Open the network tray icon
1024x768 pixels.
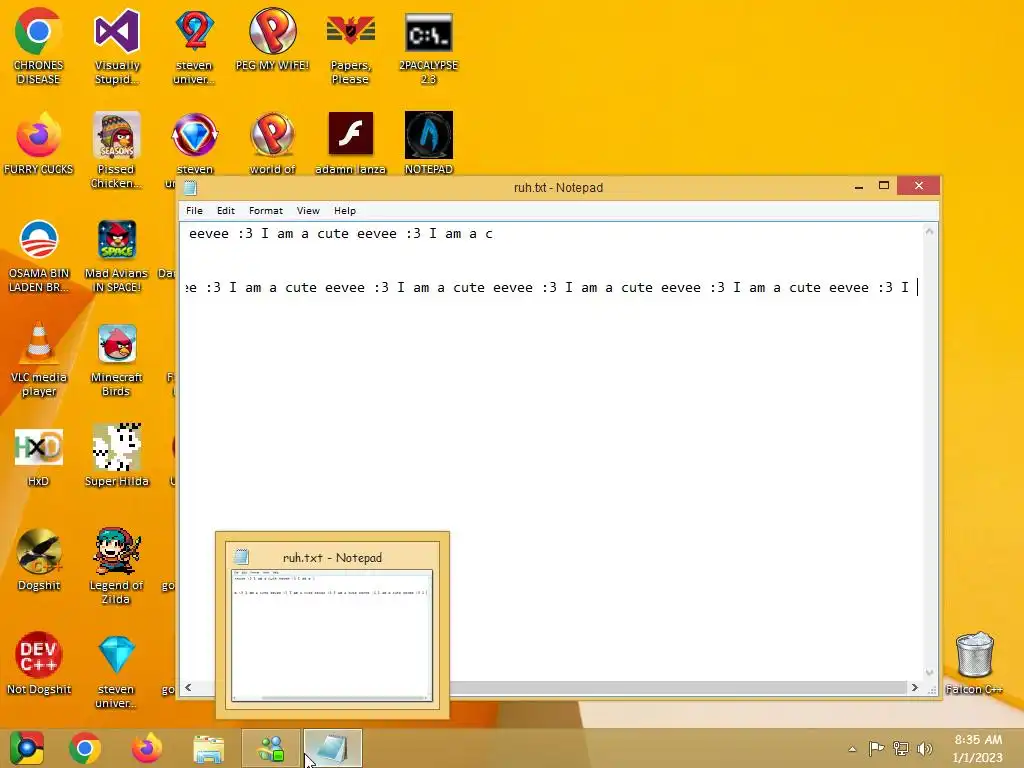point(901,749)
